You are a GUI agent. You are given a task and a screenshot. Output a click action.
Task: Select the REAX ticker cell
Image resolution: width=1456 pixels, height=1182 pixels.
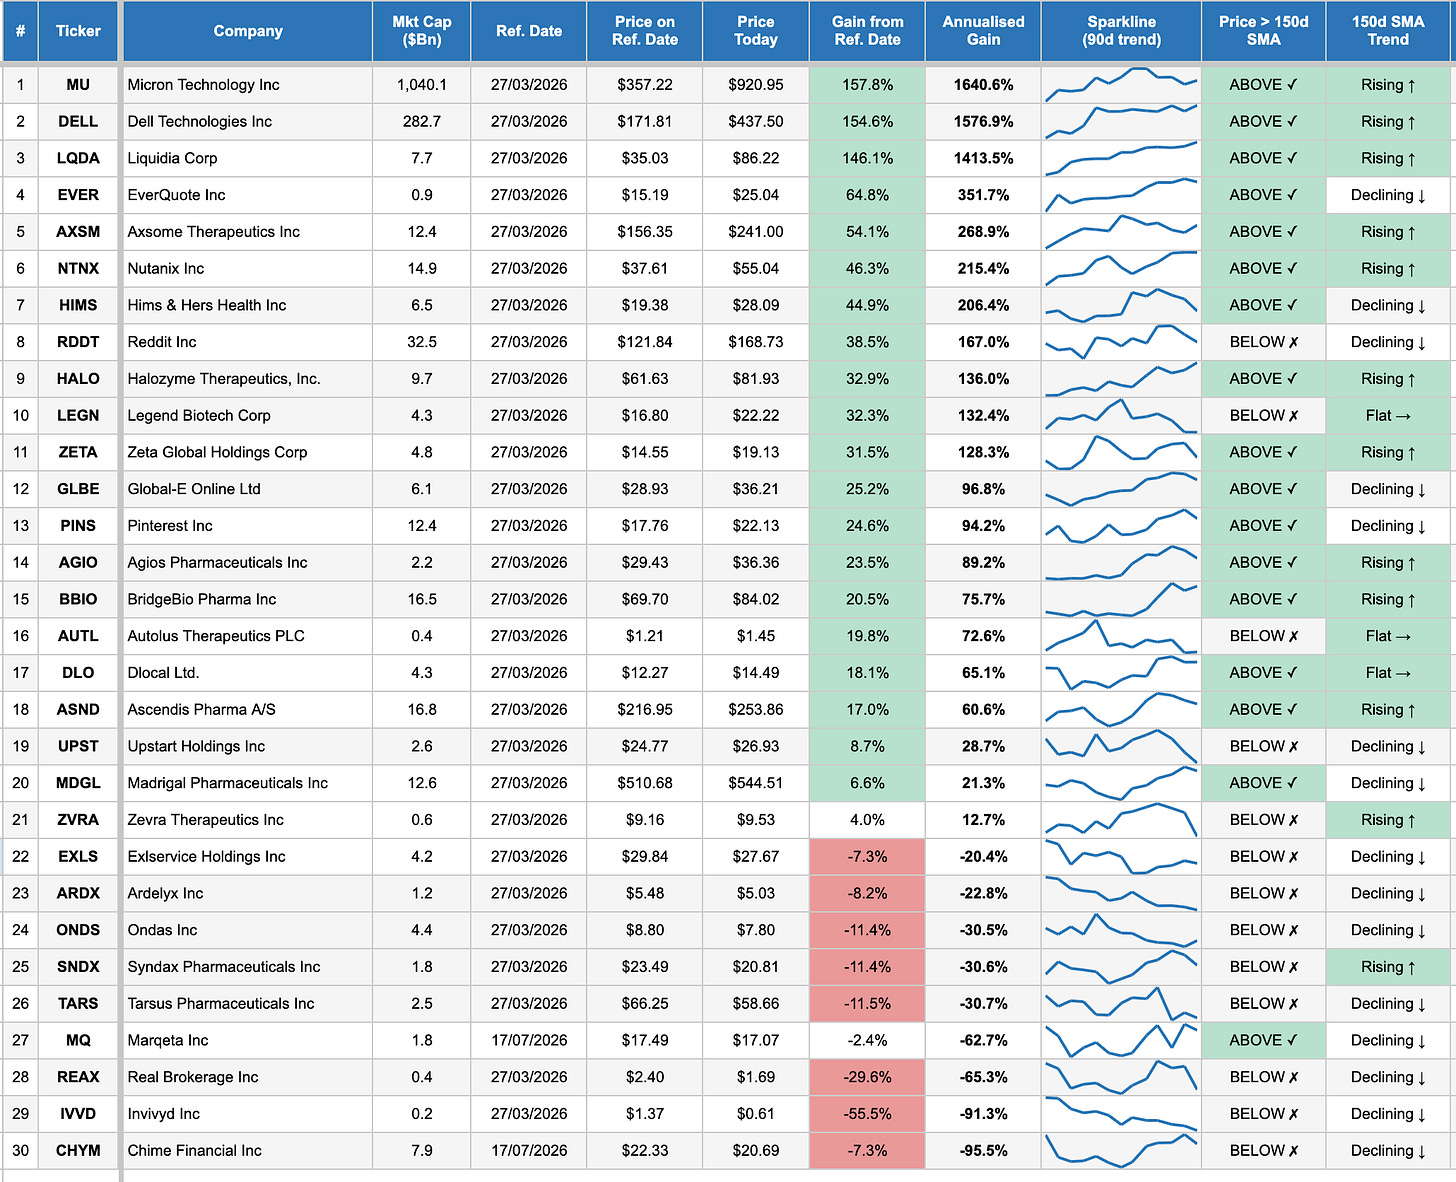click(x=78, y=1077)
